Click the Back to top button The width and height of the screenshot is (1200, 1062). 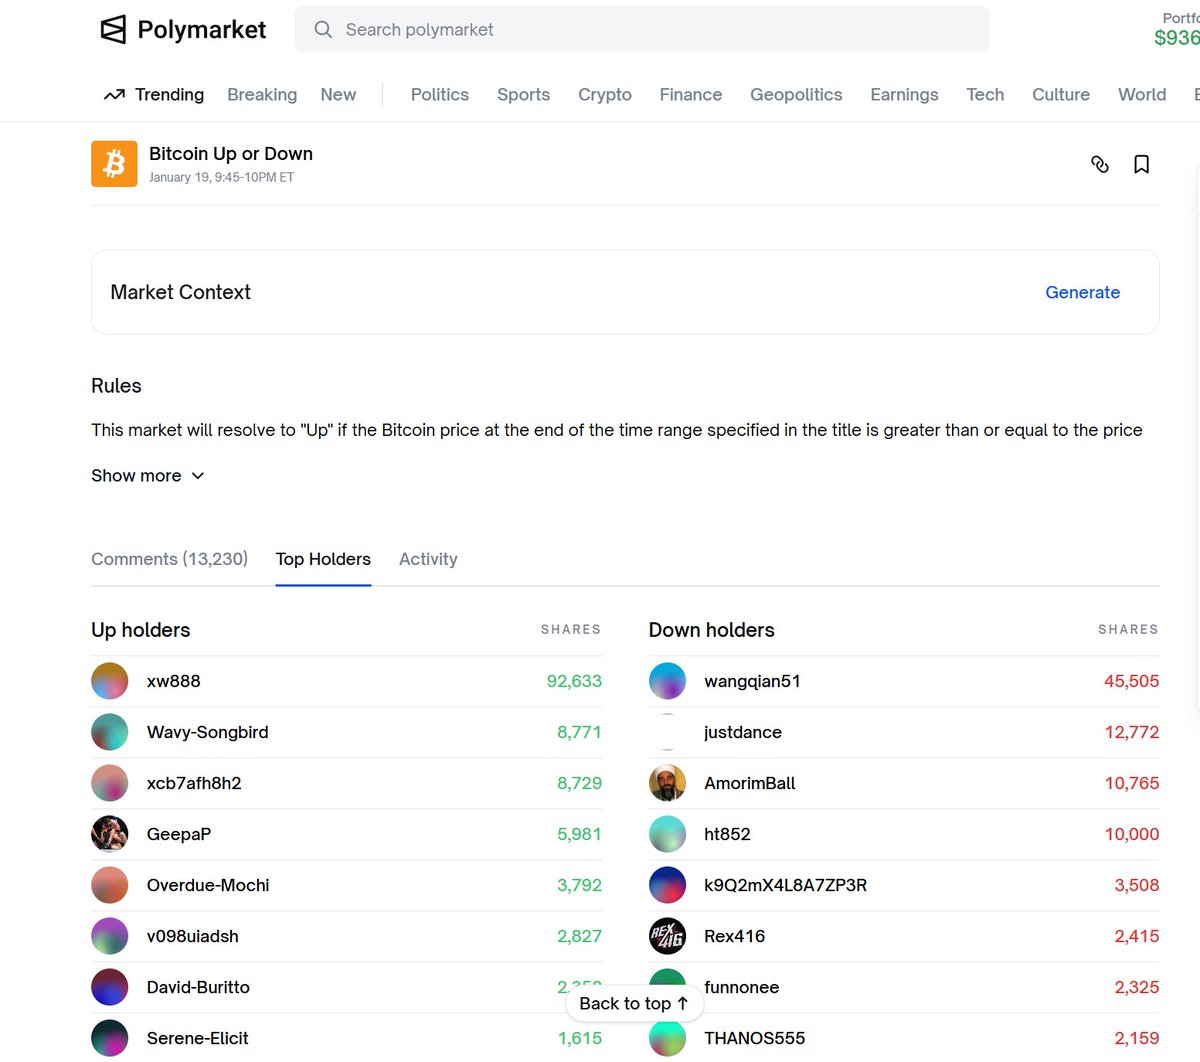(x=634, y=1003)
